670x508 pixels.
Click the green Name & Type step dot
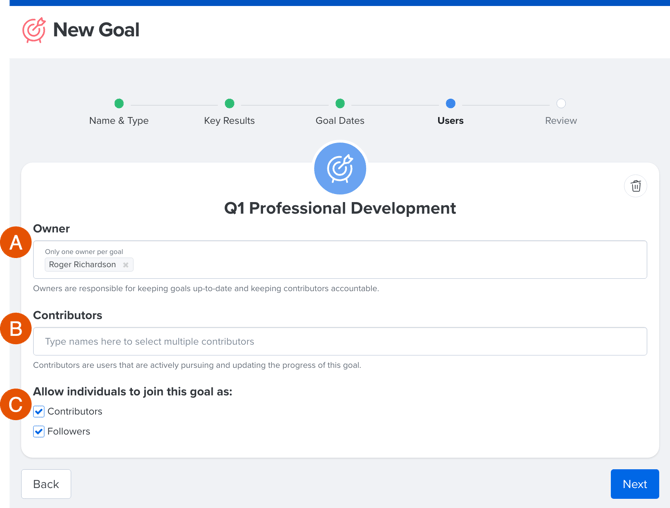coord(119,103)
